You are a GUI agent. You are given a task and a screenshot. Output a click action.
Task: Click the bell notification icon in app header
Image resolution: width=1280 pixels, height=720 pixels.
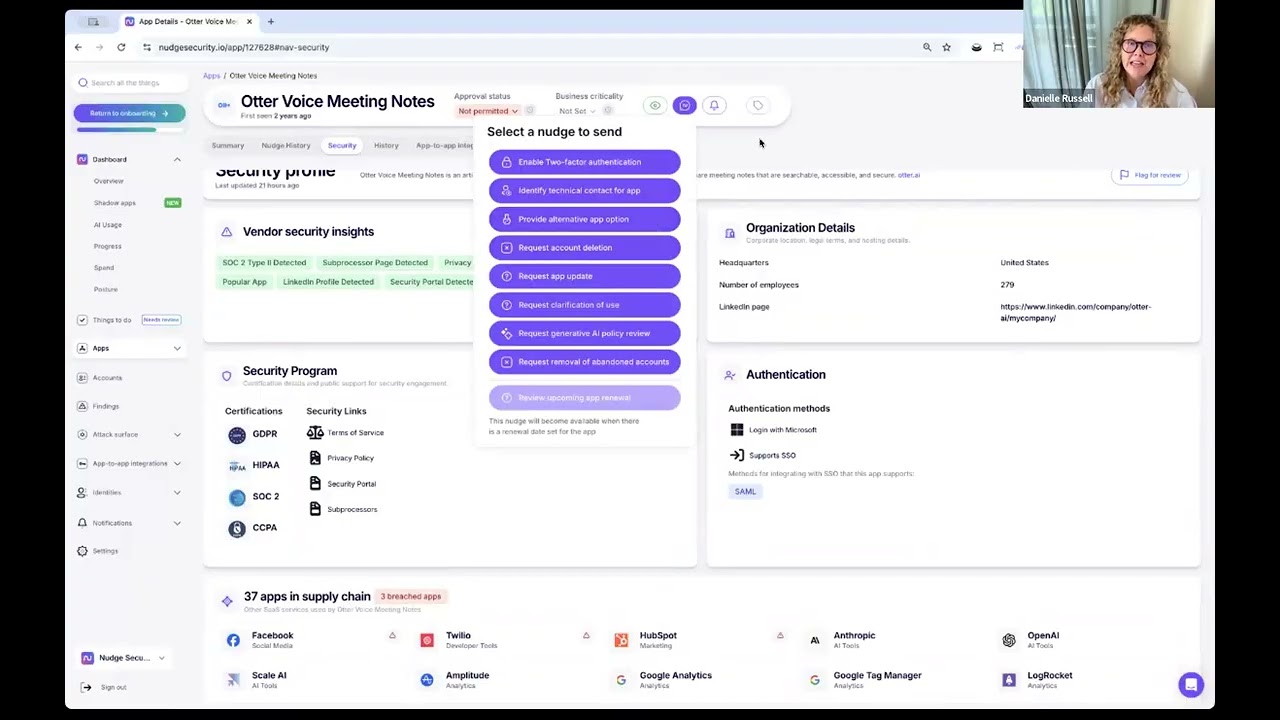714,105
